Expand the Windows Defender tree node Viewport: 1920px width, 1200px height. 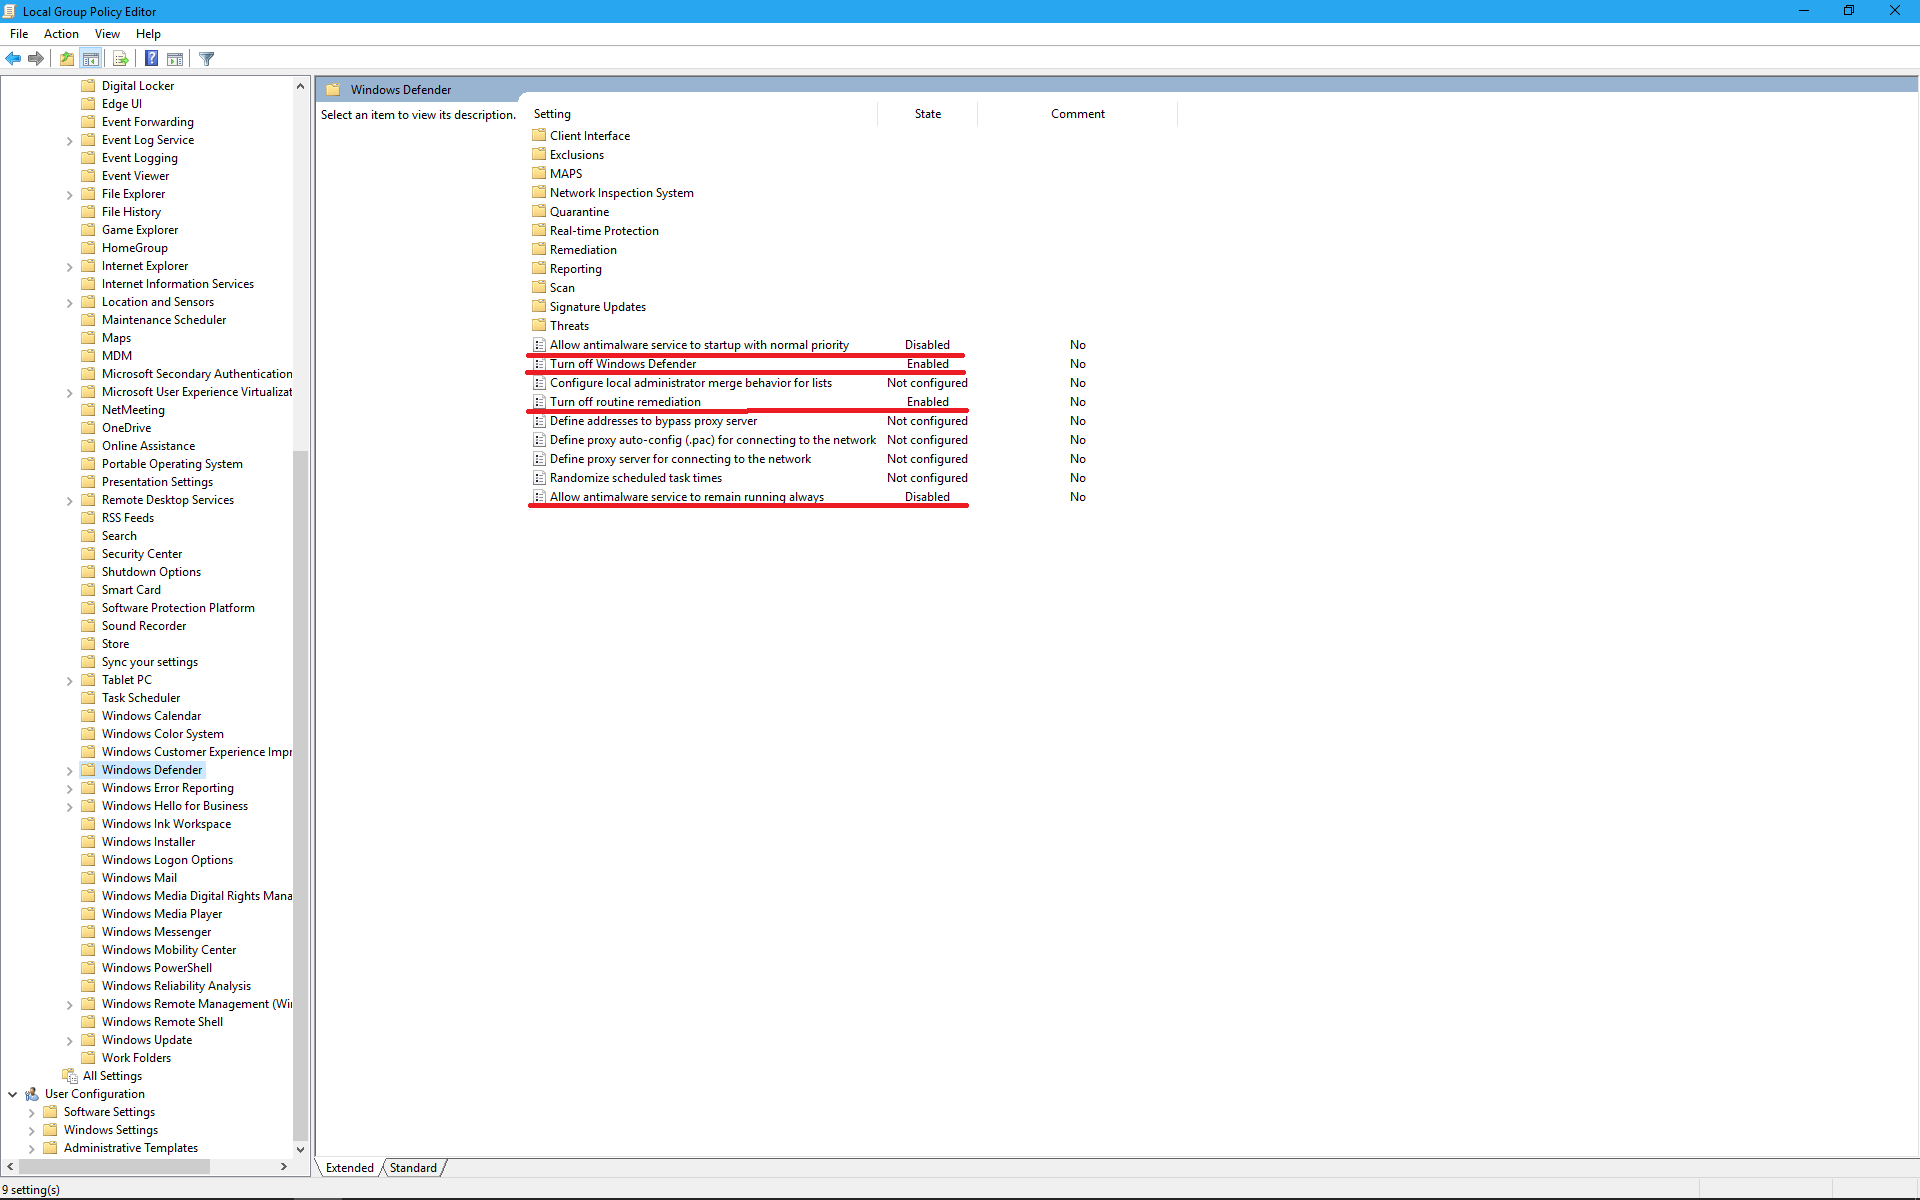pos(69,771)
